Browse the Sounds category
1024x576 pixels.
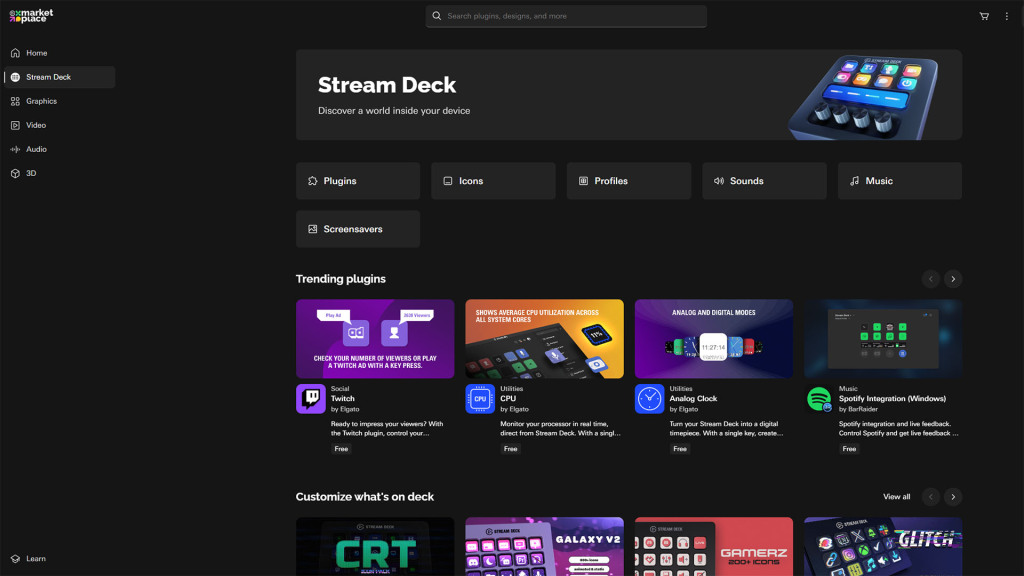point(764,181)
